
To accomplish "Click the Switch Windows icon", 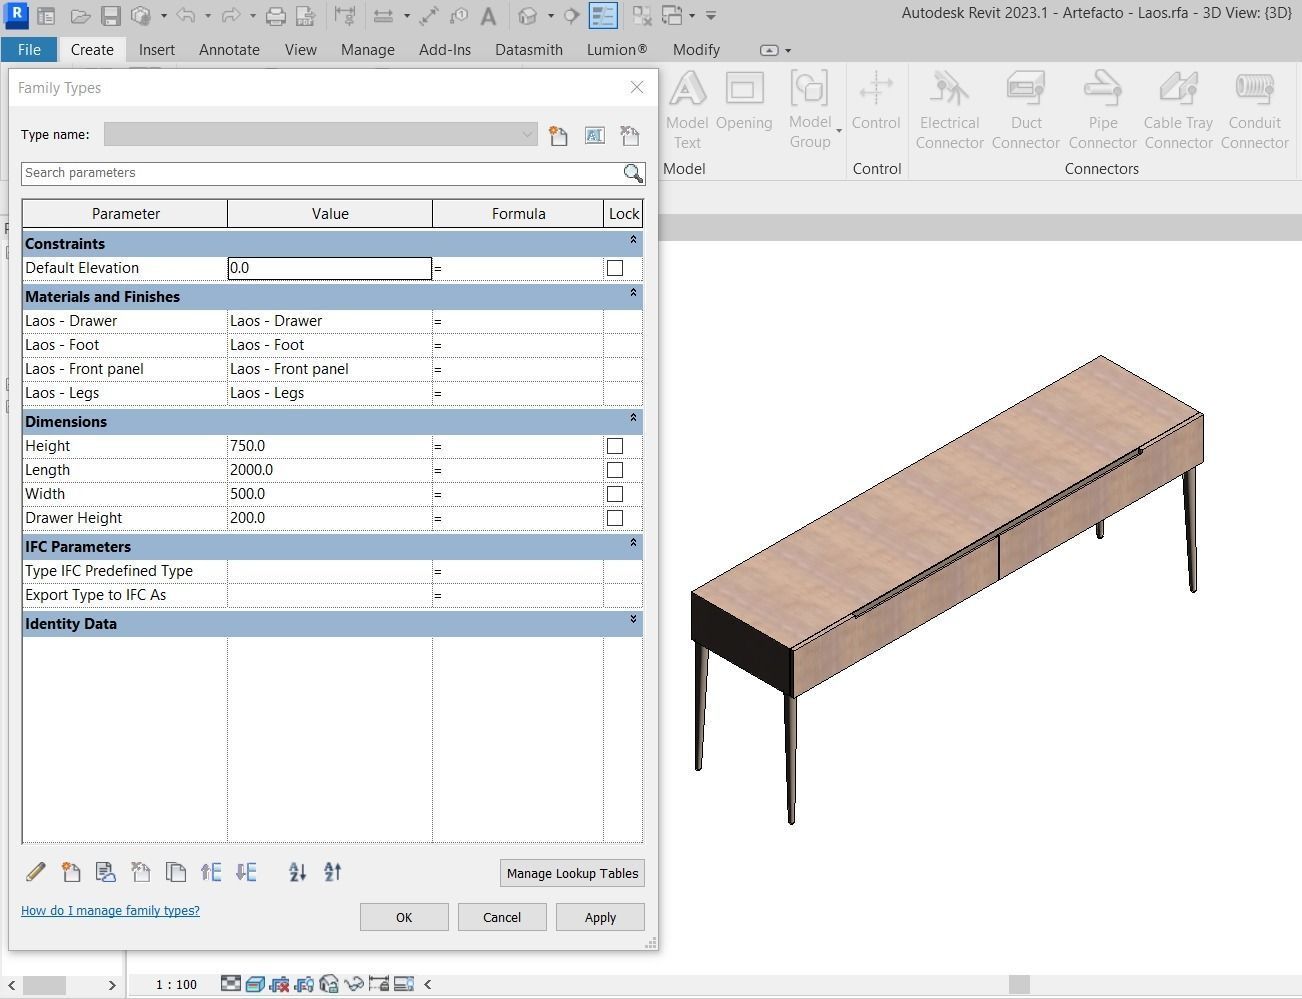I will (672, 16).
